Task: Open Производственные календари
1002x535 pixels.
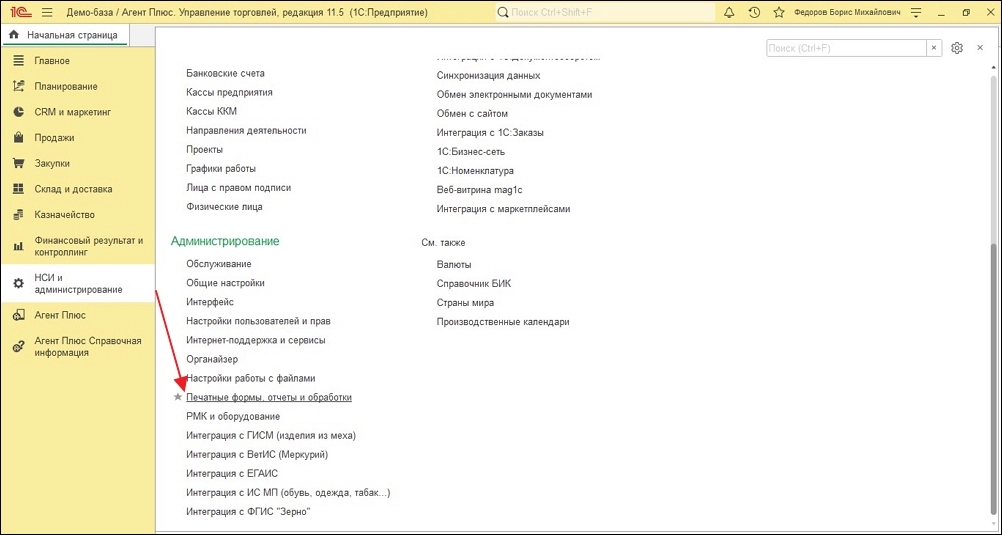Action: [503, 322]
